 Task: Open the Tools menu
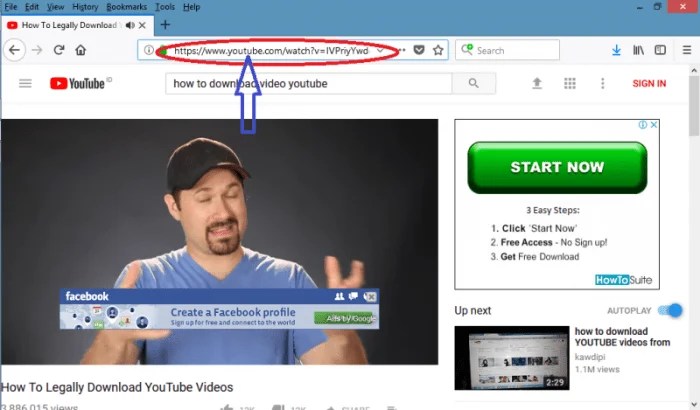pos(165,7)
